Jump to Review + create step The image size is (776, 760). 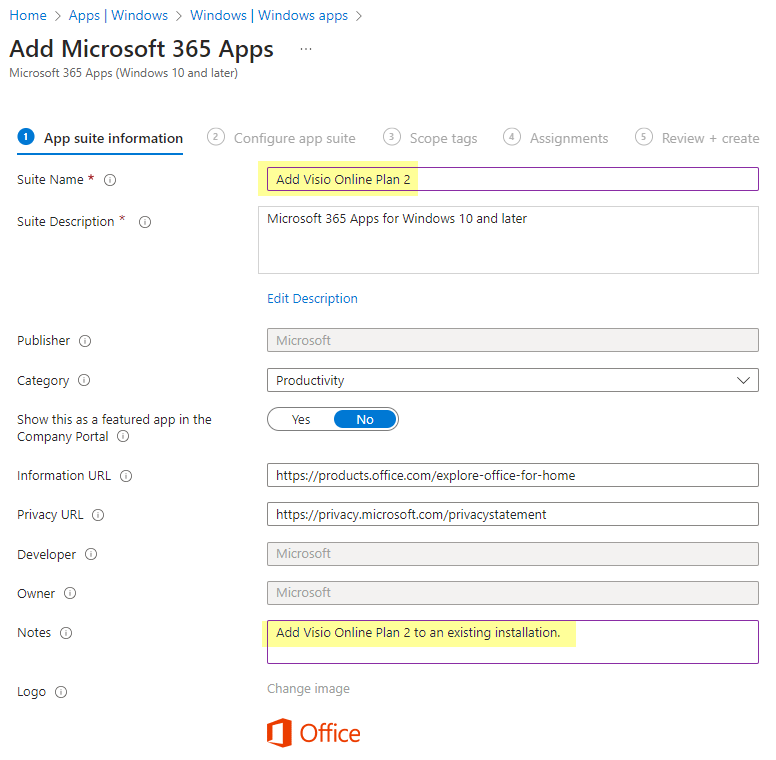[x=697, y=138]
